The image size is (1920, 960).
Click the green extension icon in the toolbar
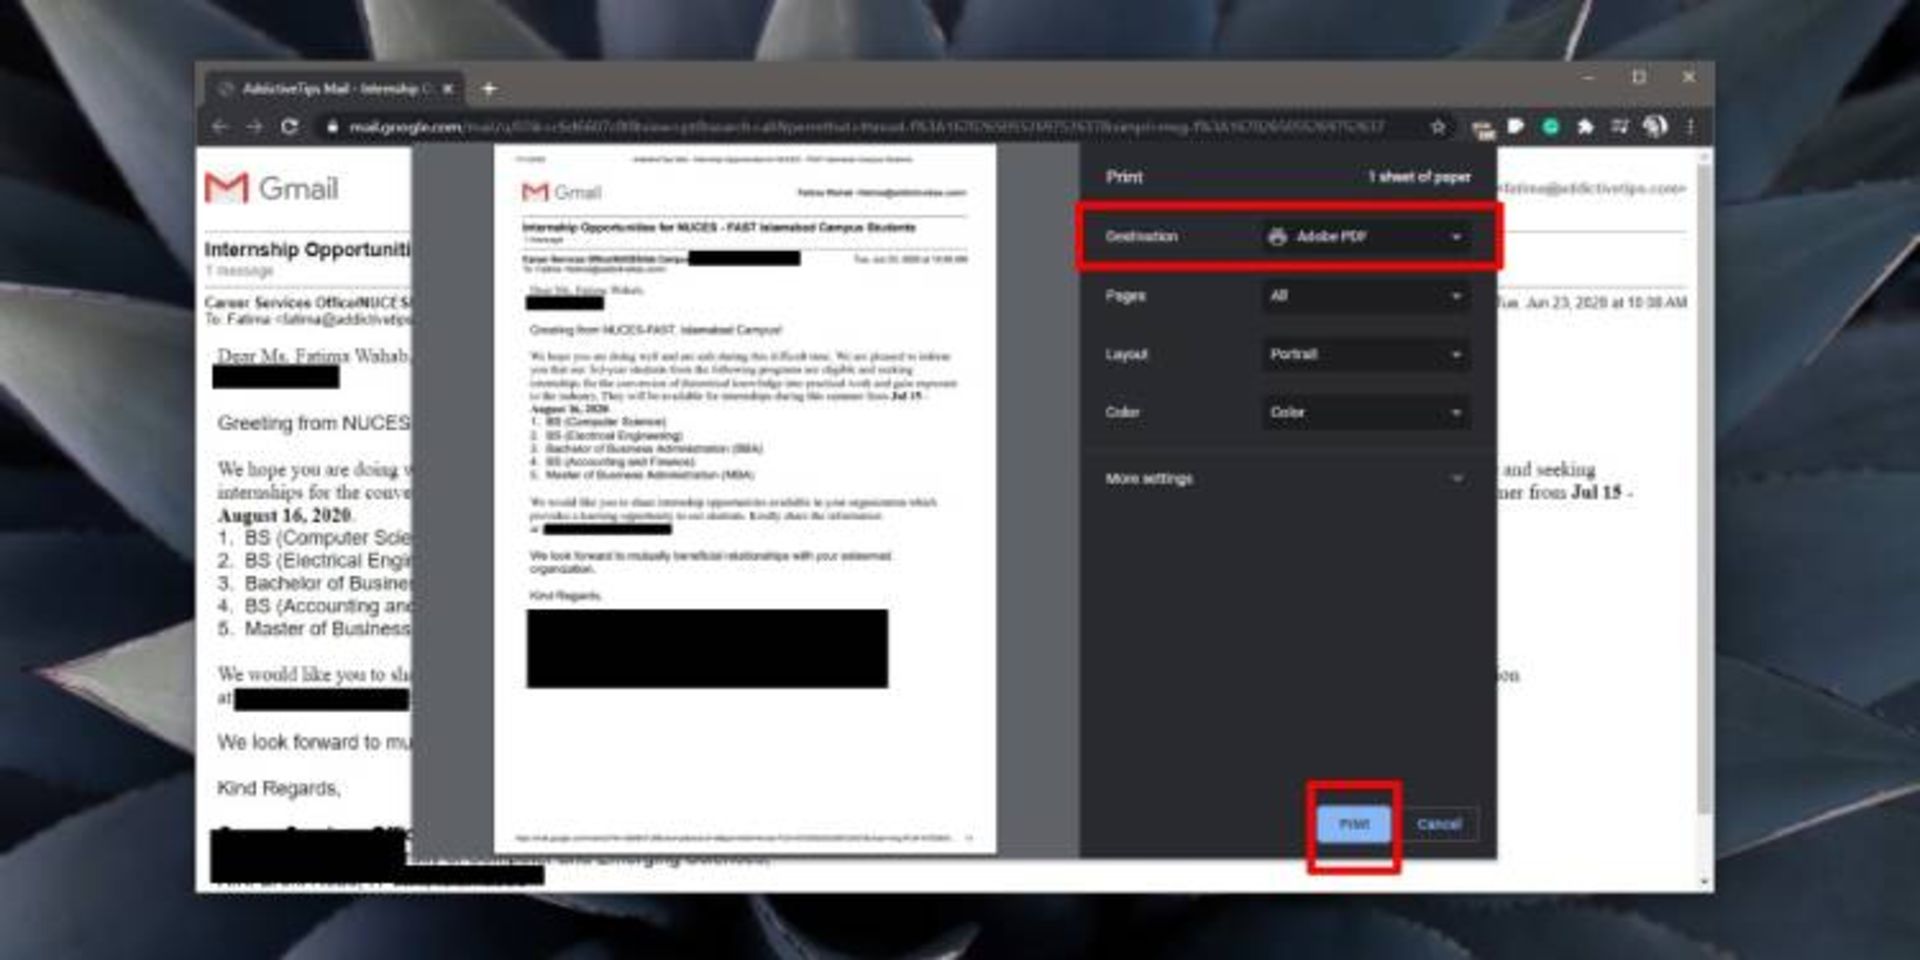1551,127
